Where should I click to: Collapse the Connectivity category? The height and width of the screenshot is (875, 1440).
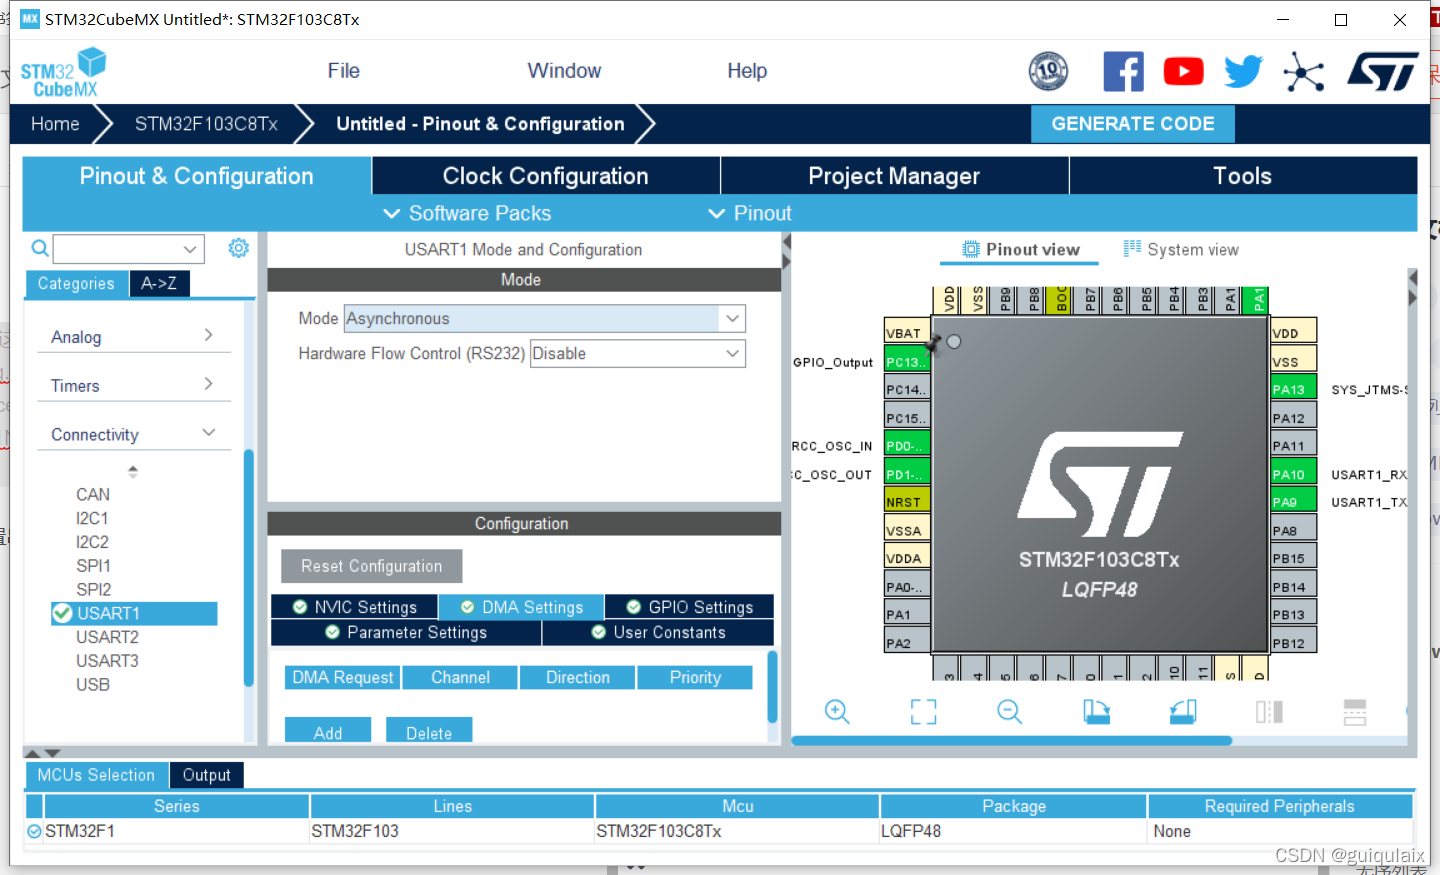(x=133, y=434)
